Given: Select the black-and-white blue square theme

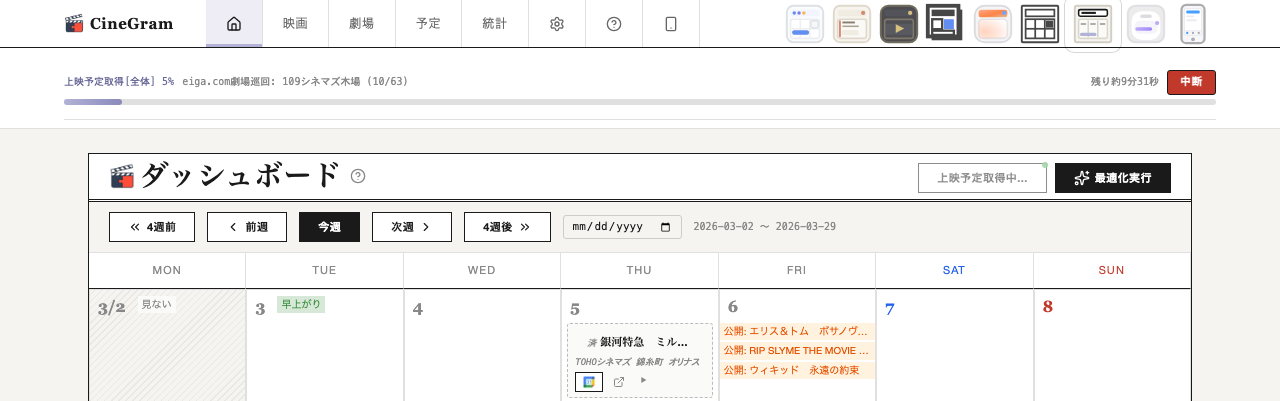Looking at the screenshot, I should click(x=944, y=22).
